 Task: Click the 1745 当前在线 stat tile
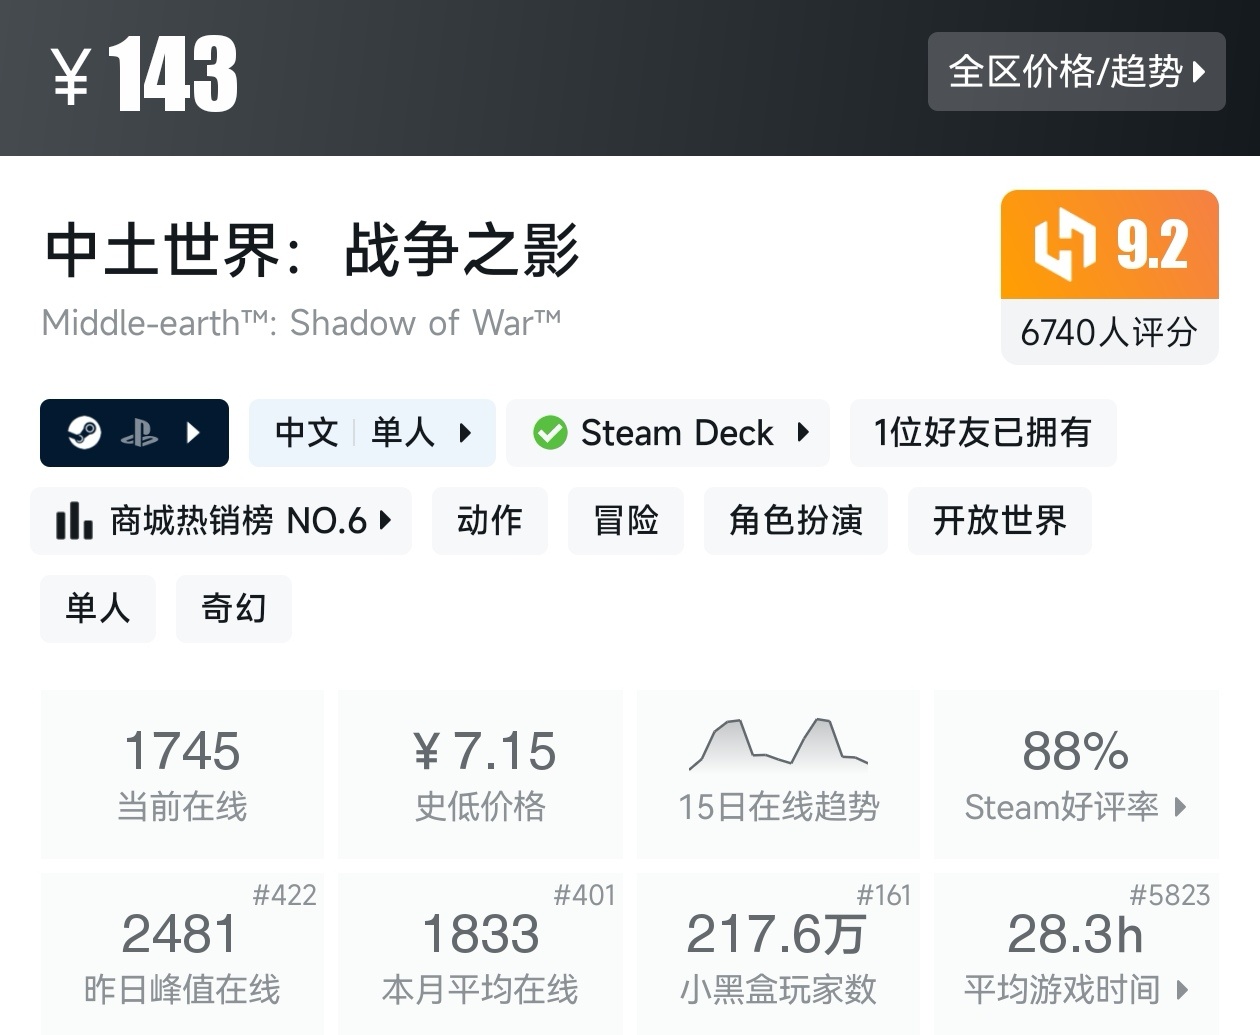pyautogui.click(x=182, y=774)
